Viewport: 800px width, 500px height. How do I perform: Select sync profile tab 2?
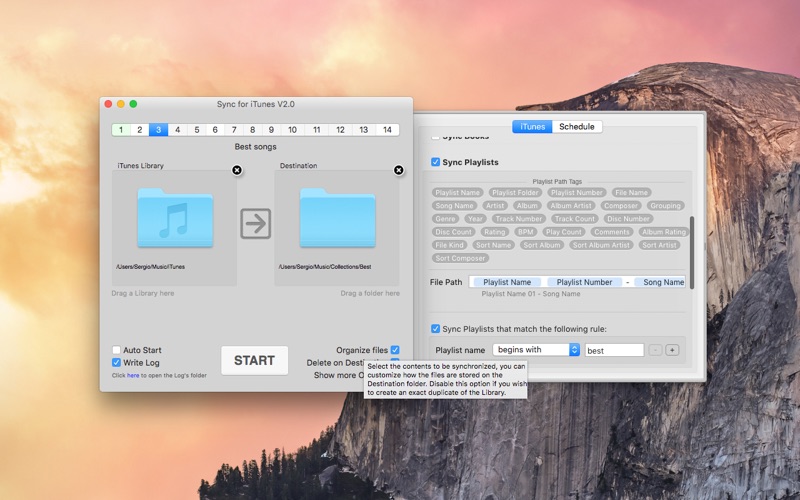tap(139, 130)
